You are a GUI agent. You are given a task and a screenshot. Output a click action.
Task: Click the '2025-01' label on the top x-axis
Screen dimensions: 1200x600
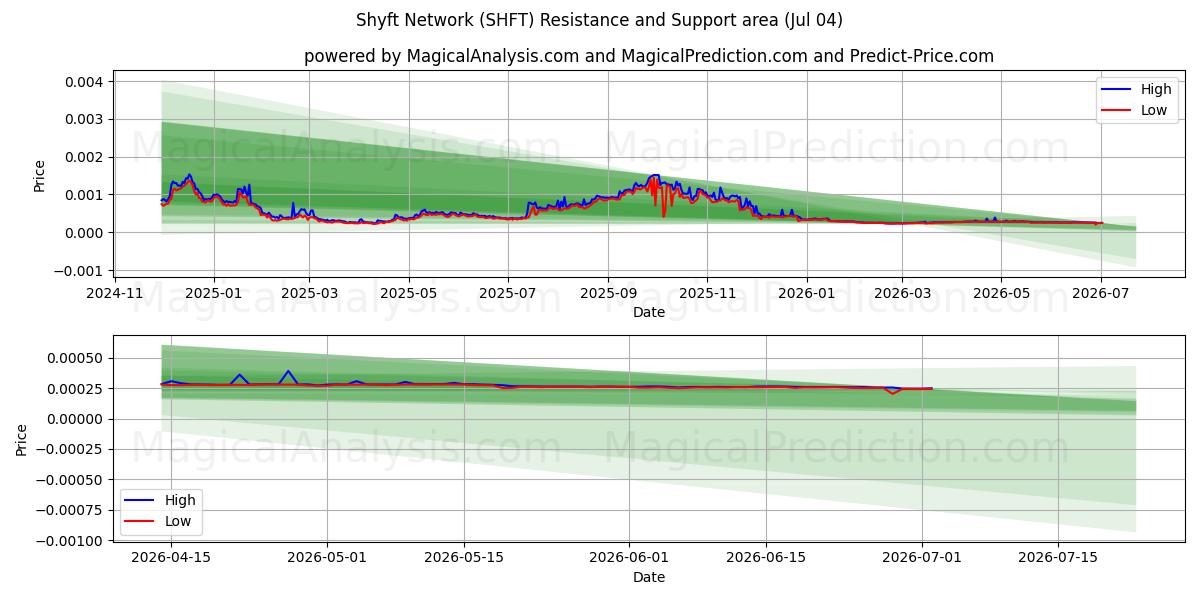(x=214, y=293)
